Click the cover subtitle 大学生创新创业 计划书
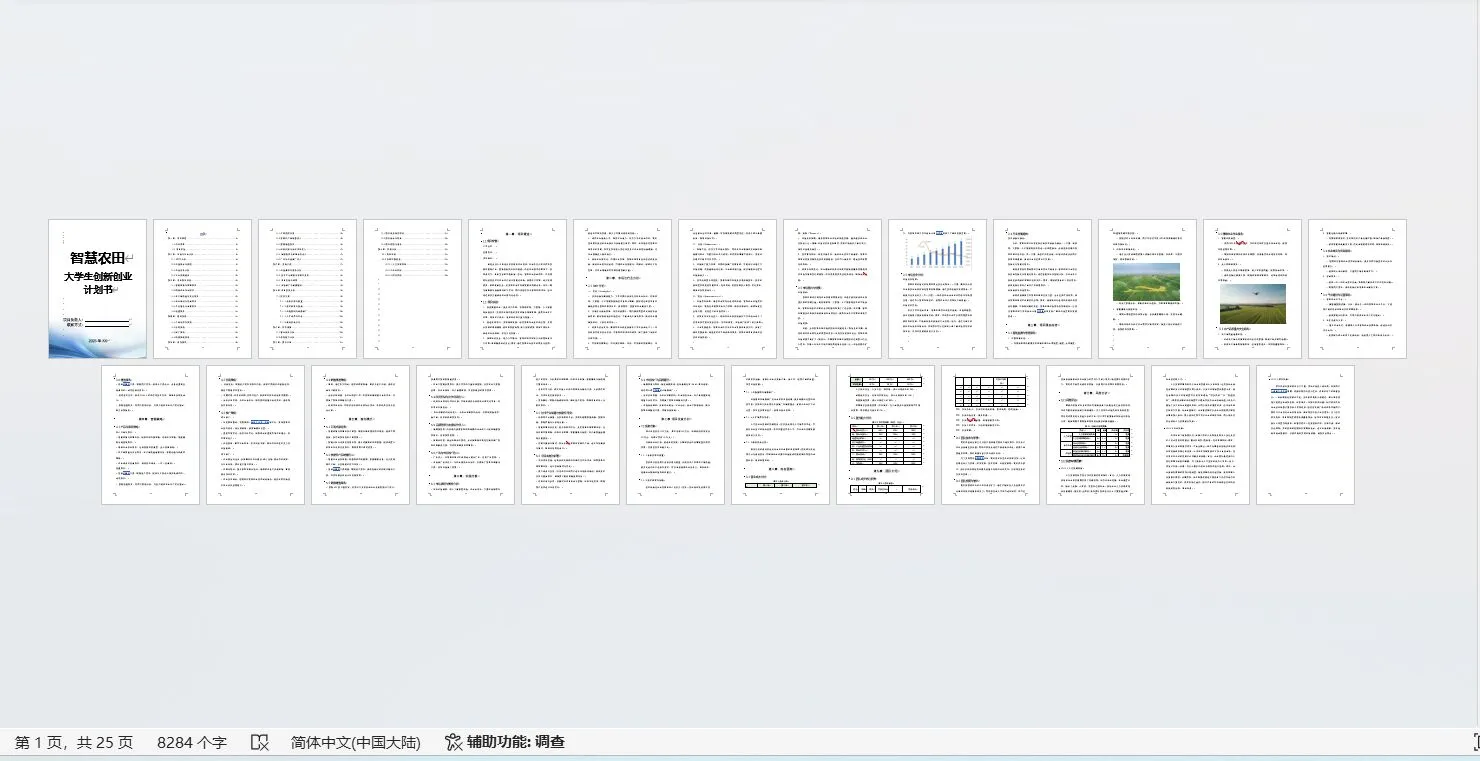 point(98,283)
